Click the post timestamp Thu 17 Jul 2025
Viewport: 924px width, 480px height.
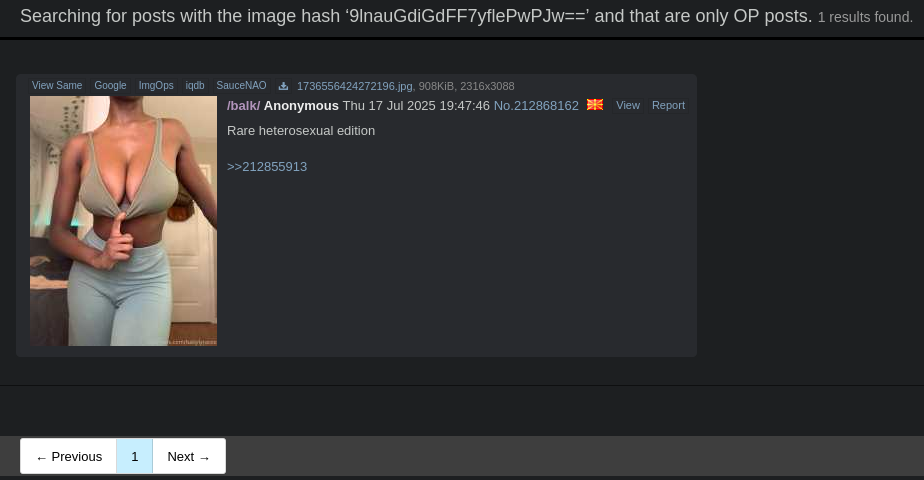pos(416,106)
